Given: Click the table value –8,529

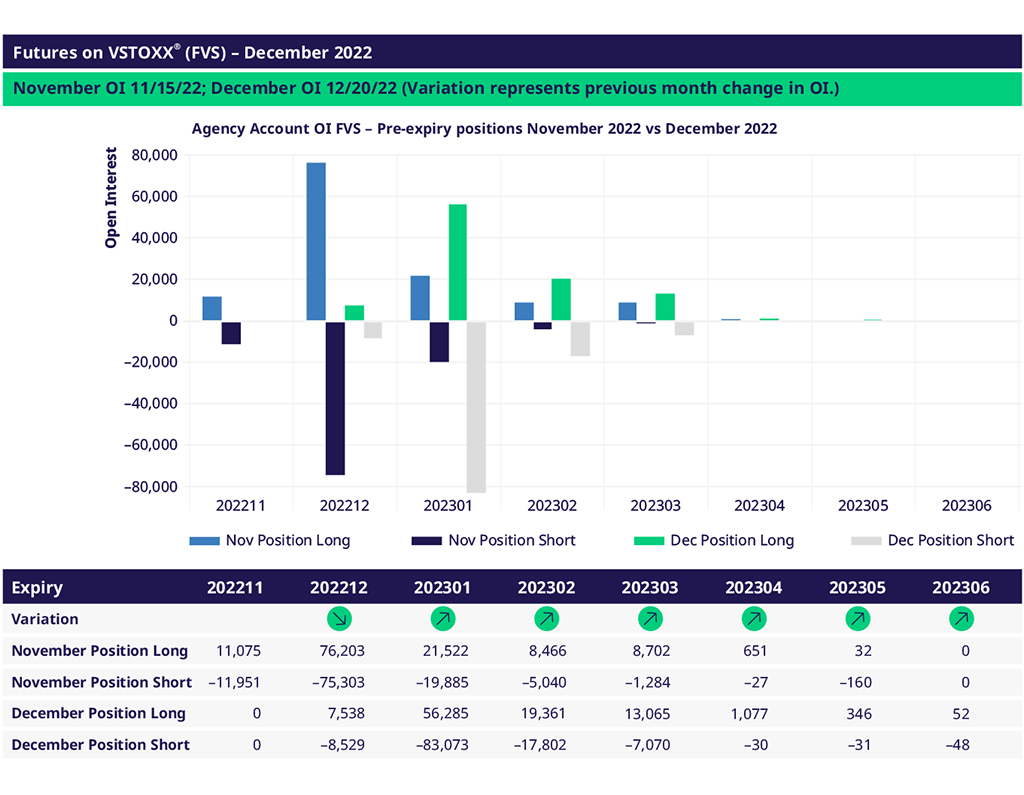Looking at the screenshot, I should 342,745.
